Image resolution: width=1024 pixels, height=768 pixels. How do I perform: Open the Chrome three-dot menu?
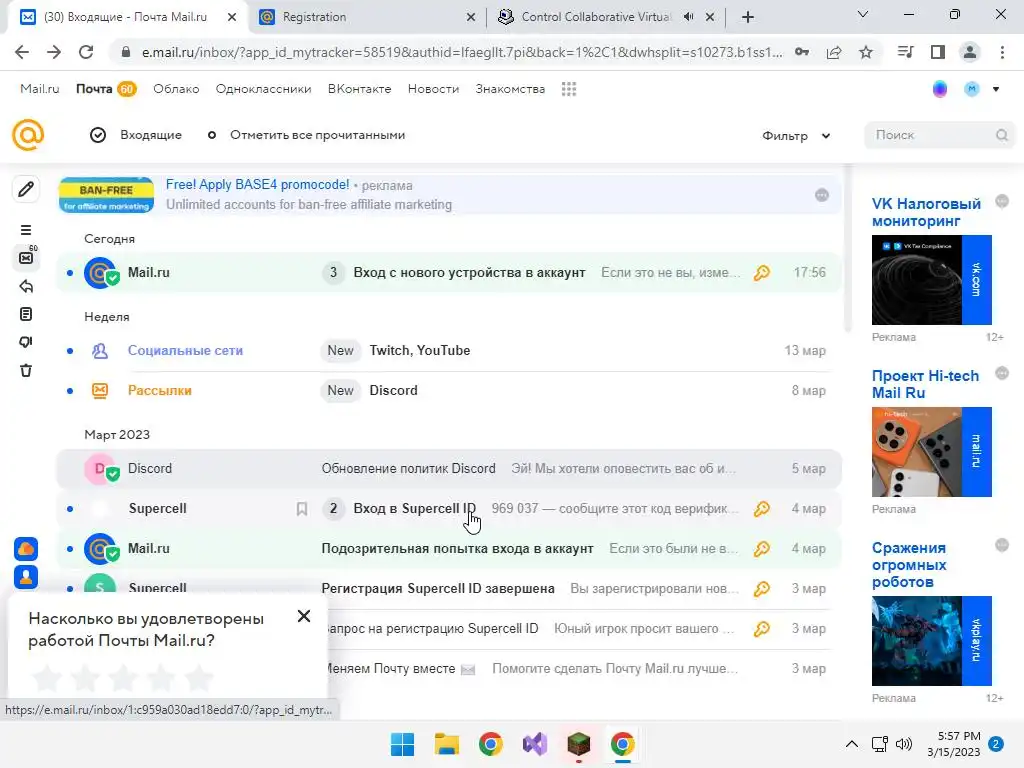1002,52
